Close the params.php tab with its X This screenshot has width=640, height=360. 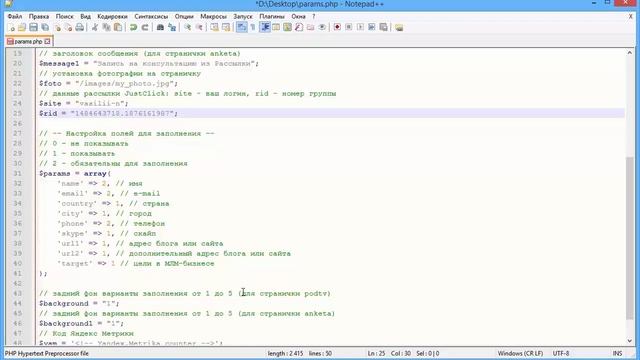click(x=47, y=41)
